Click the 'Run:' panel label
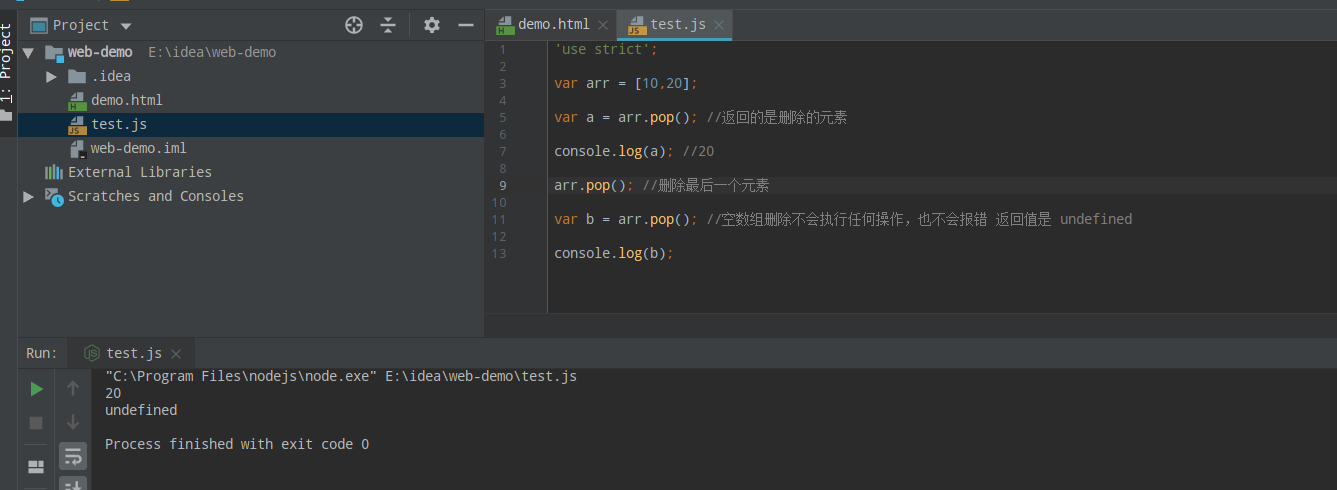The height and width of the screenshot is (490, 1337). click(x=42, y=353)
